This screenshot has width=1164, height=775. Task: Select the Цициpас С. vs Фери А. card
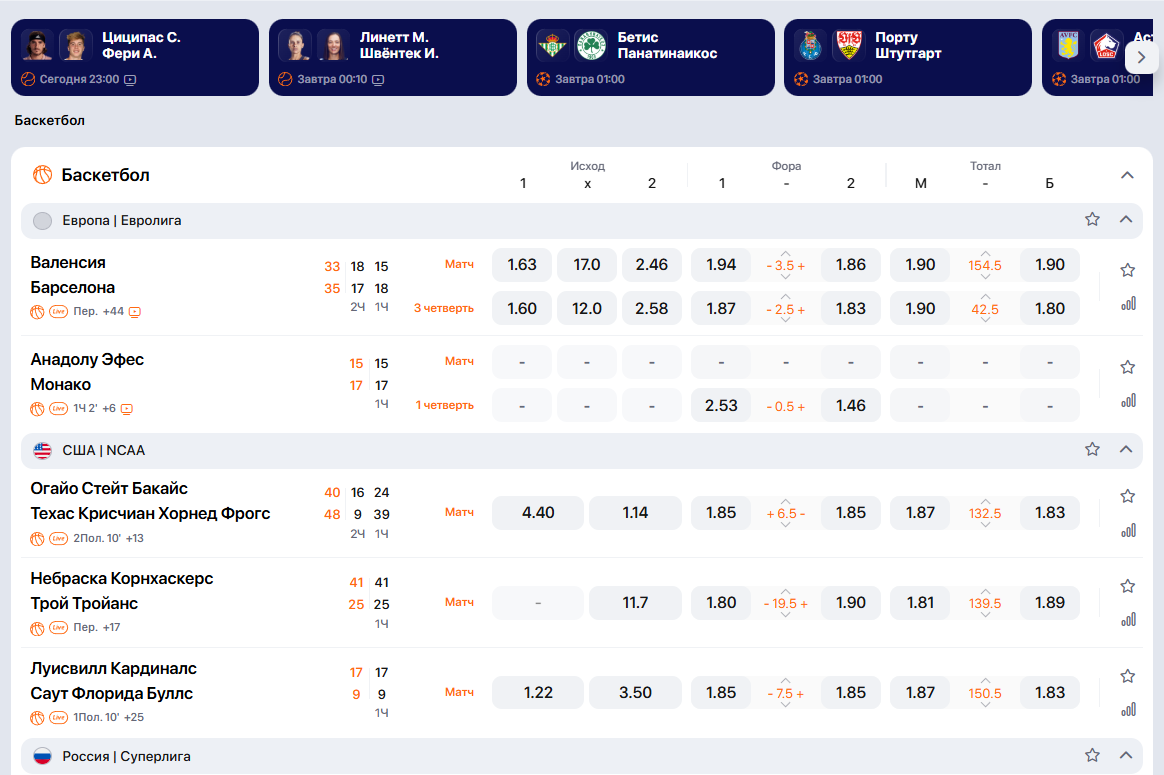click(x=134, y=57)
